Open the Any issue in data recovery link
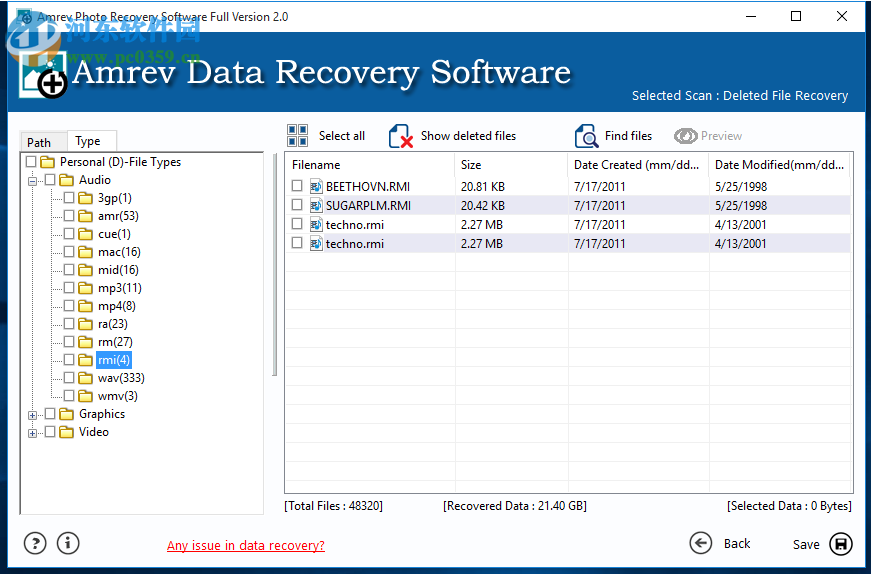The width and height of the screenshot is (871, 574). (246, 546)
